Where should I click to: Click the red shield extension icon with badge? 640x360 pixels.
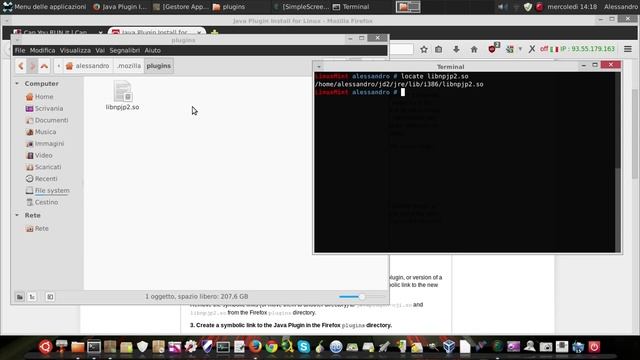click(x=493, y=49)
